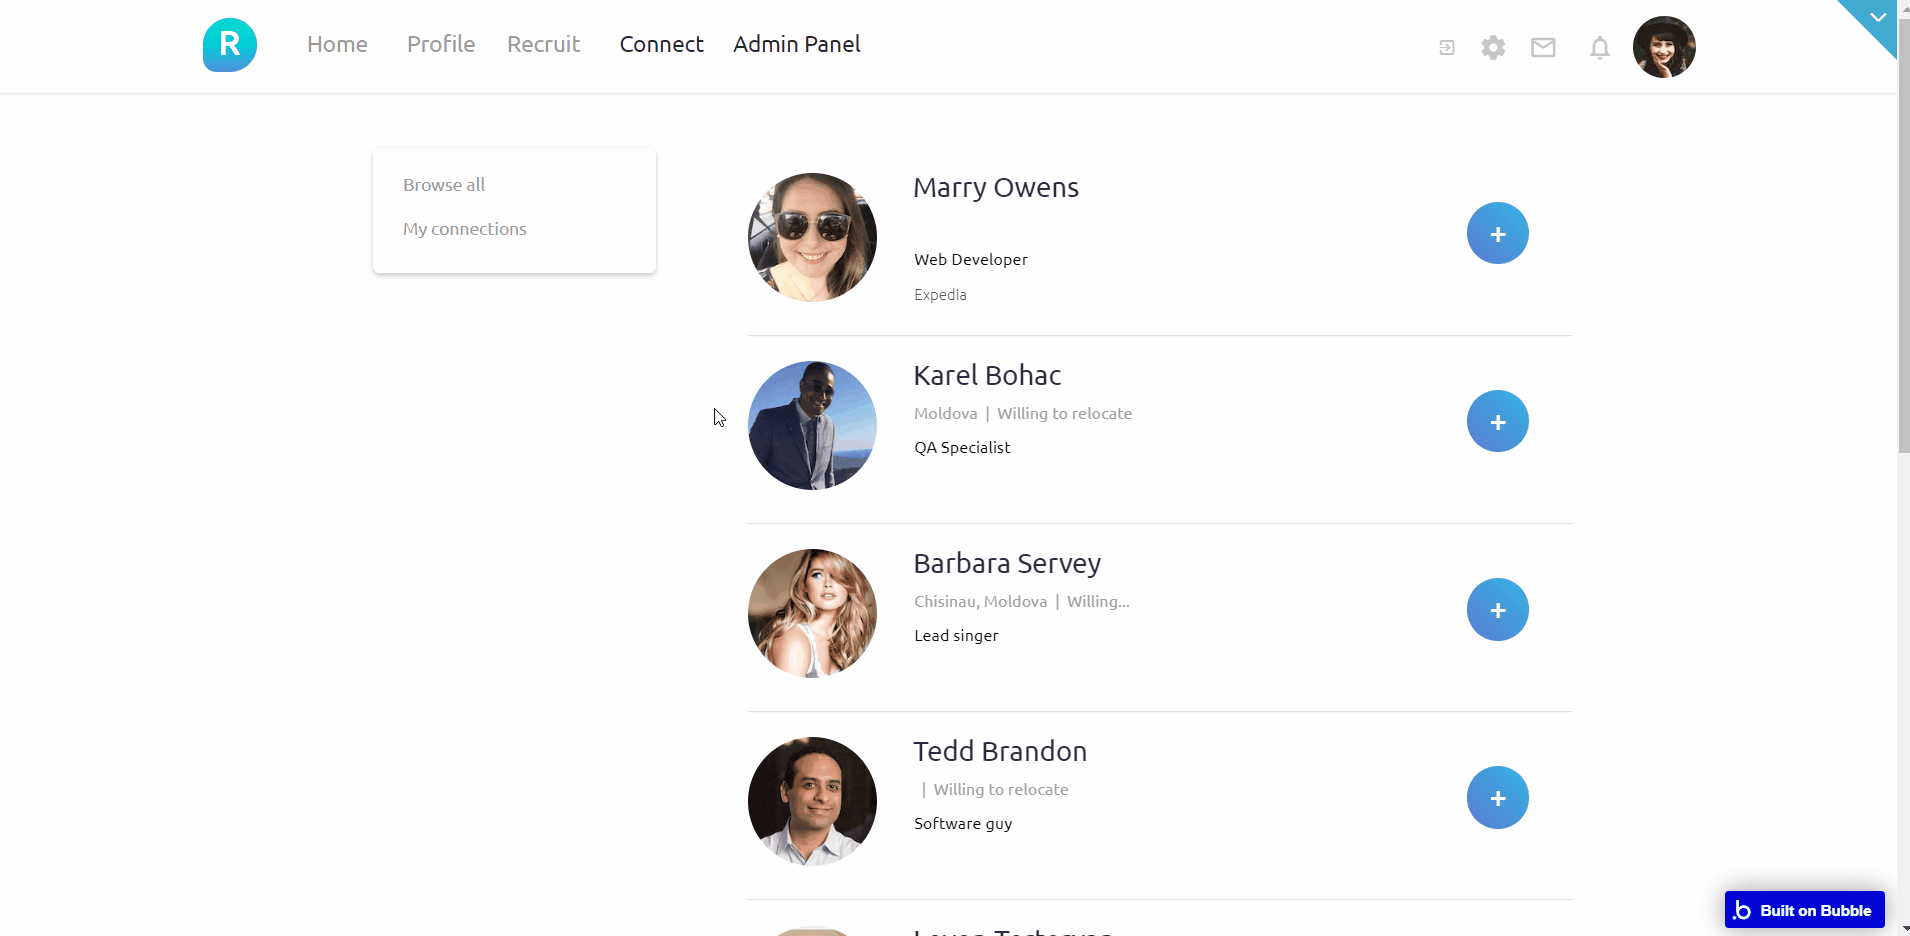Click the Built on Bubble badge
Image resolution: width=1910 pixels, height=936 pixels.
point(1804,910)
